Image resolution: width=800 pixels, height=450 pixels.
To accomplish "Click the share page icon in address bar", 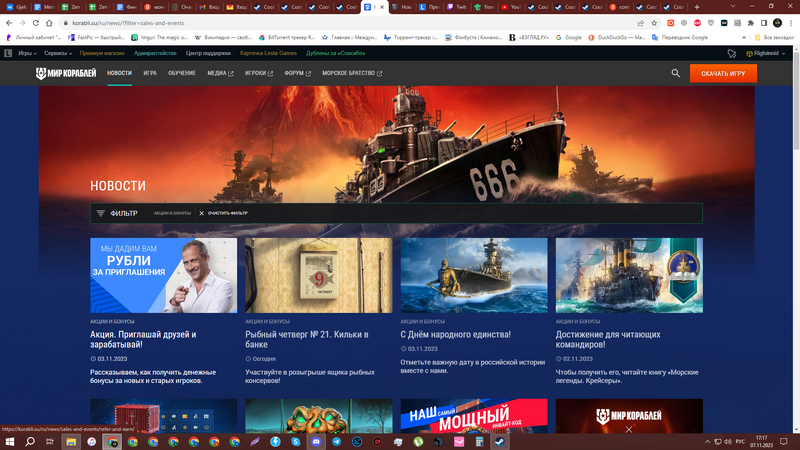I will [x=640, y=23].
